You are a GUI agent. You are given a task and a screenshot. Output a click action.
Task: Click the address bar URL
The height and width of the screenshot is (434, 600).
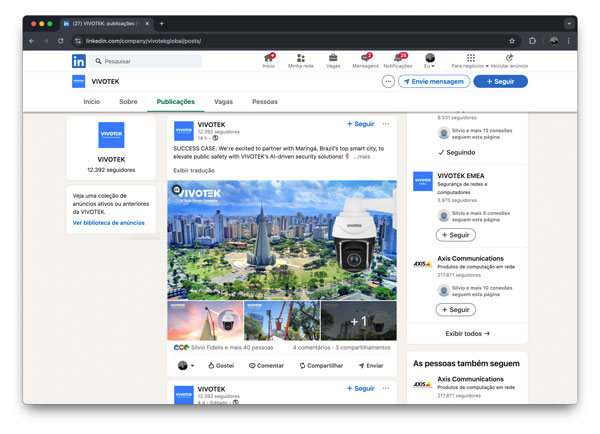coord(143,41)
